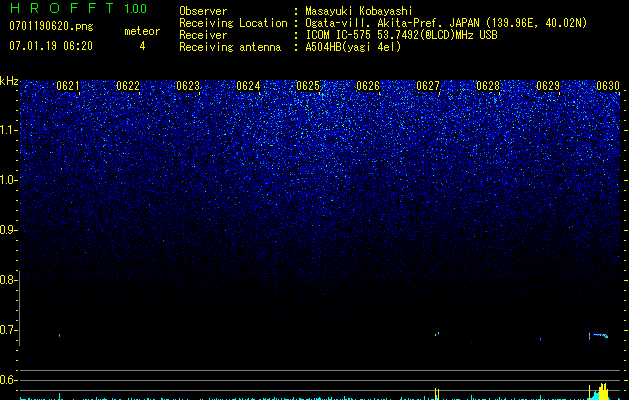Click the kHz axis unit label
This screenshot has width=629, height=400.
point(9,81)
